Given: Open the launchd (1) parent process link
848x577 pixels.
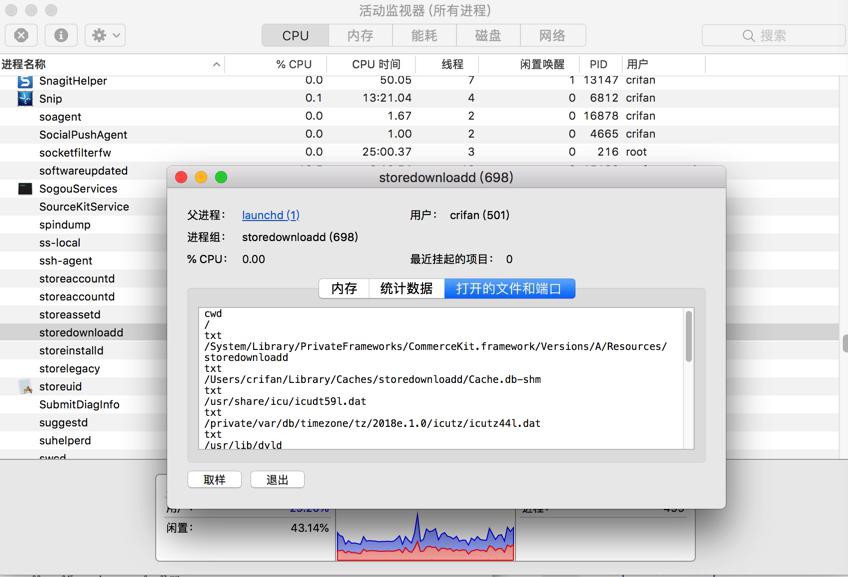Looking at the screenshot, I should pos(270,215).
